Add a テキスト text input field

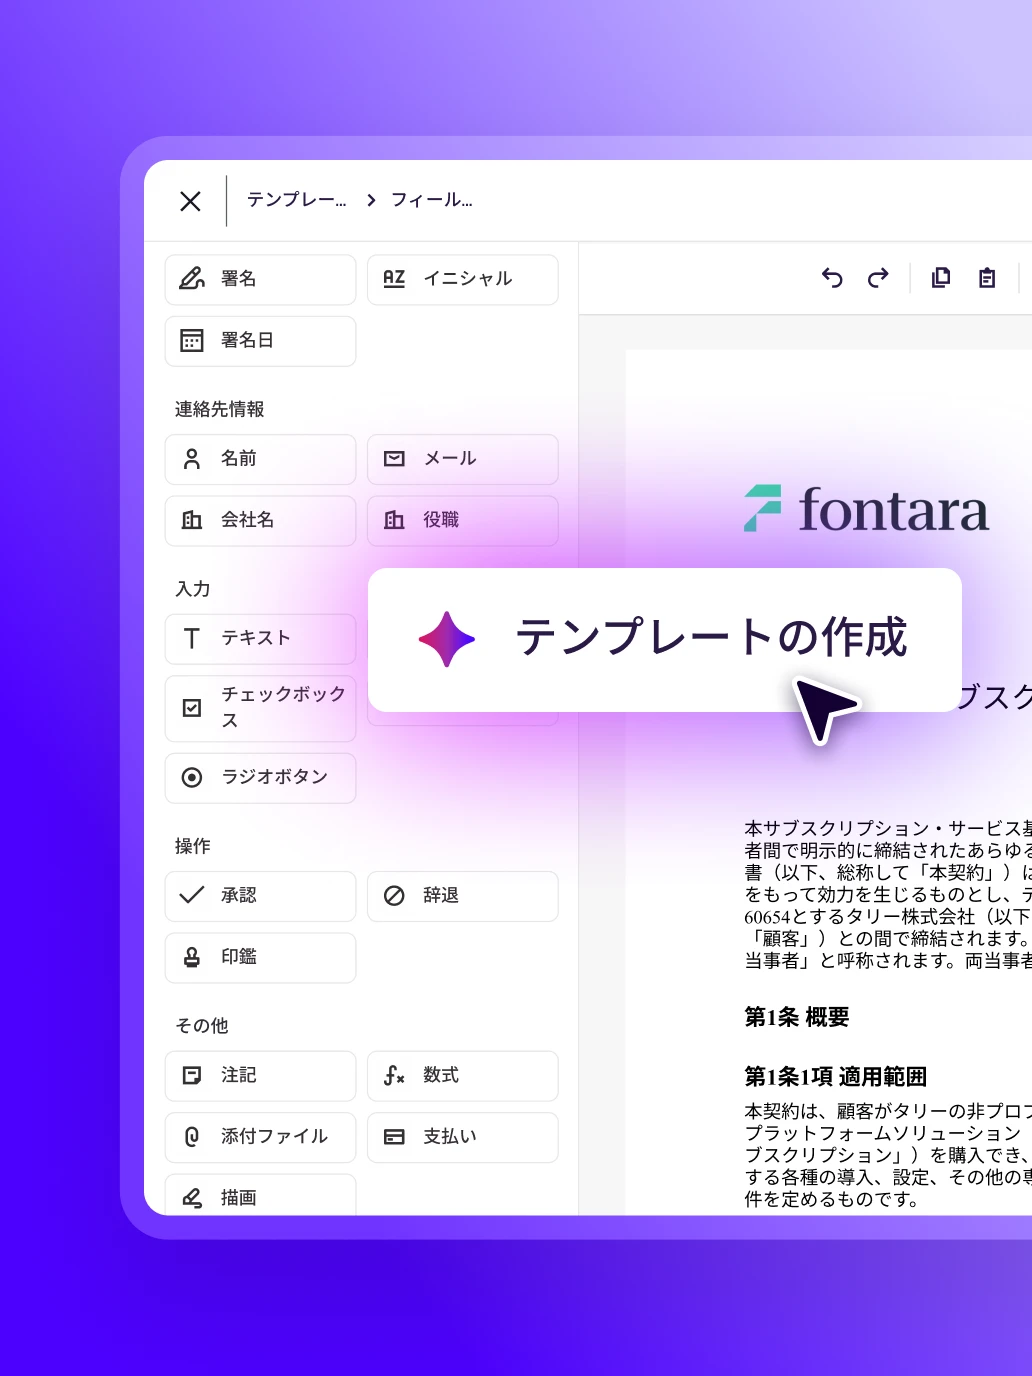[x=260, y=639]
